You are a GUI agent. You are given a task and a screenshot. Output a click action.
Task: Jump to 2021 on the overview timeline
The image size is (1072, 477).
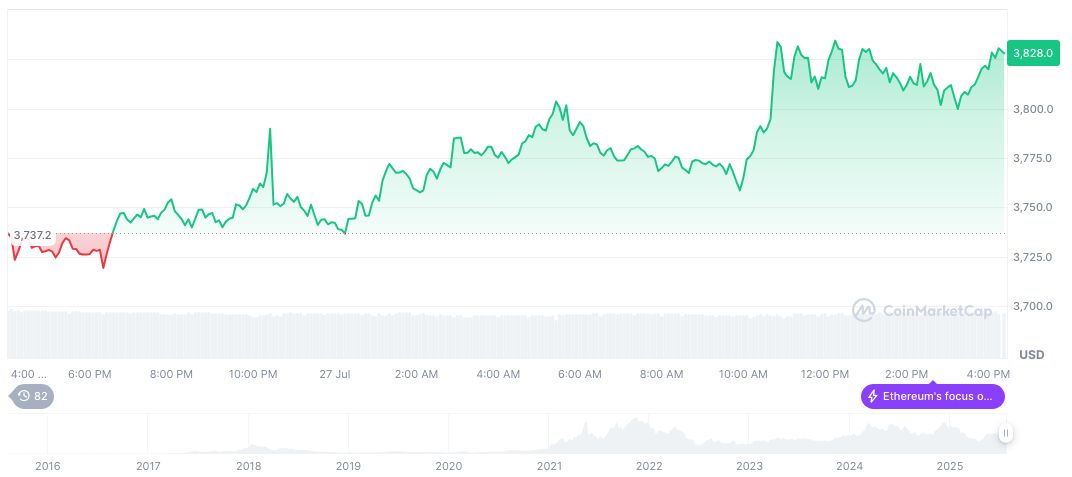(549, 466)
